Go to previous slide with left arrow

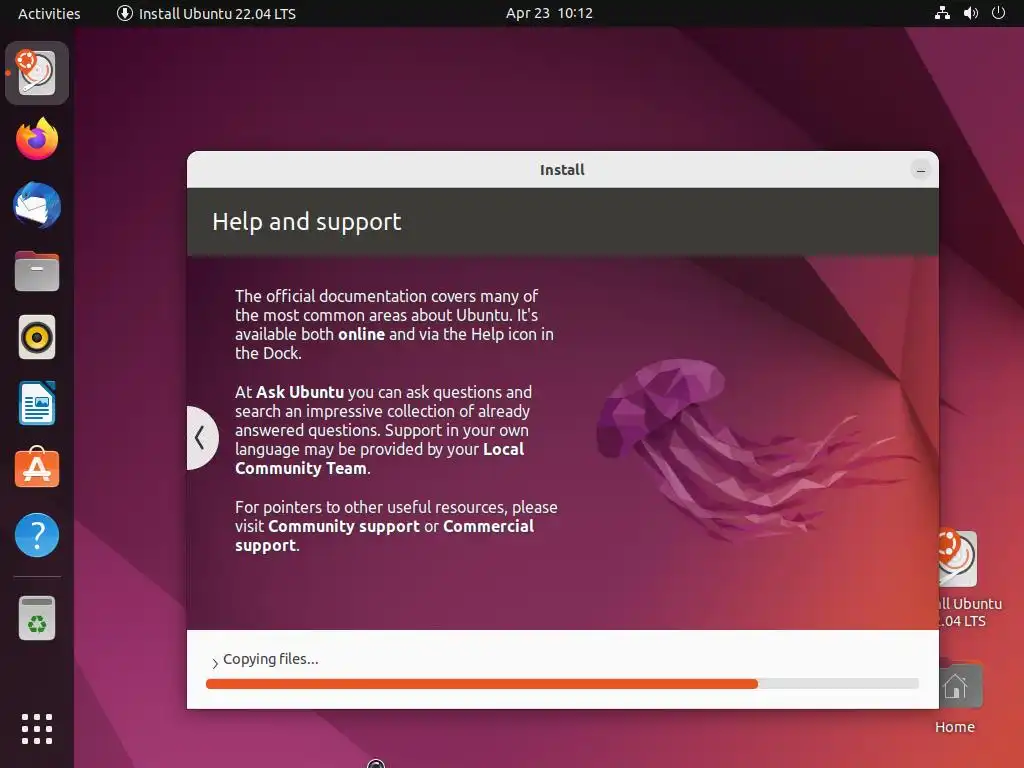[x=201, y=438]
